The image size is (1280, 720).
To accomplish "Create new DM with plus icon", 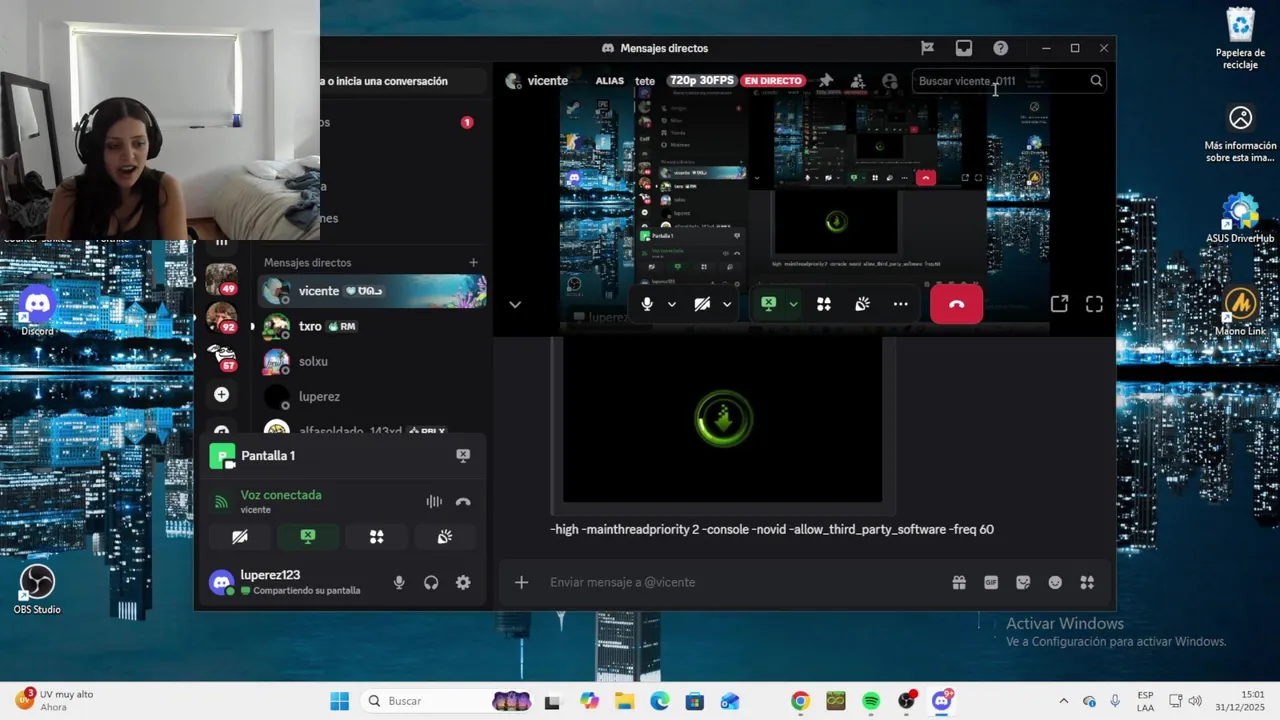I will (x=473, y=262).
